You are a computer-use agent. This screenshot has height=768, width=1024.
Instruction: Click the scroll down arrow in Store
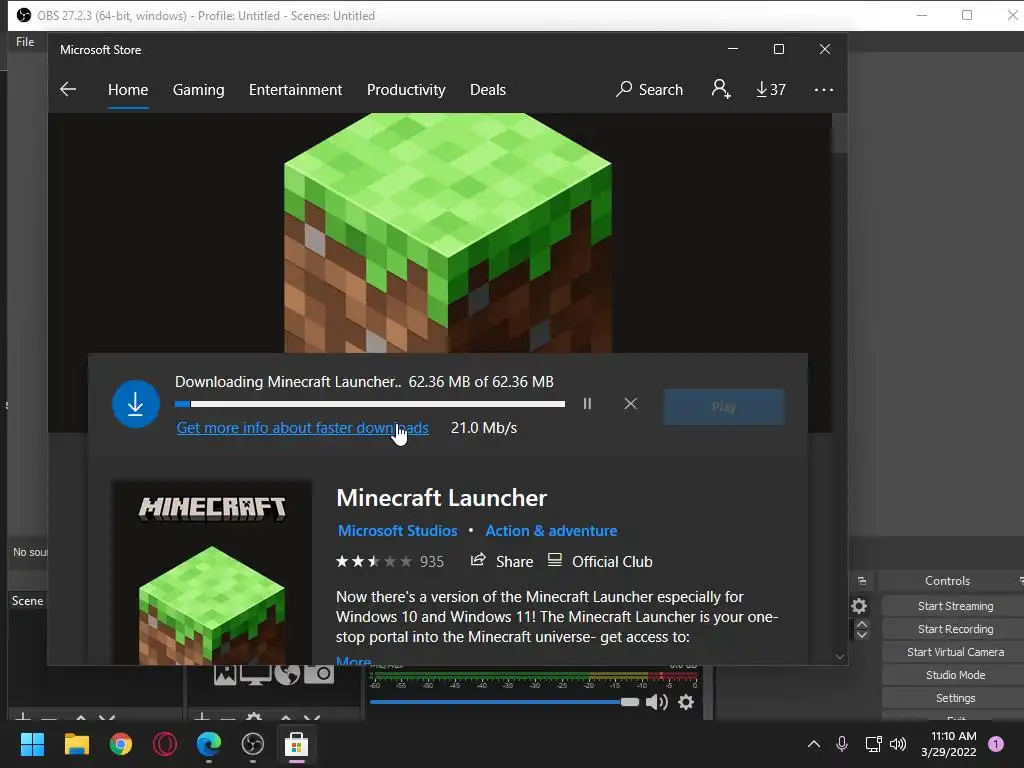point(840,656)
